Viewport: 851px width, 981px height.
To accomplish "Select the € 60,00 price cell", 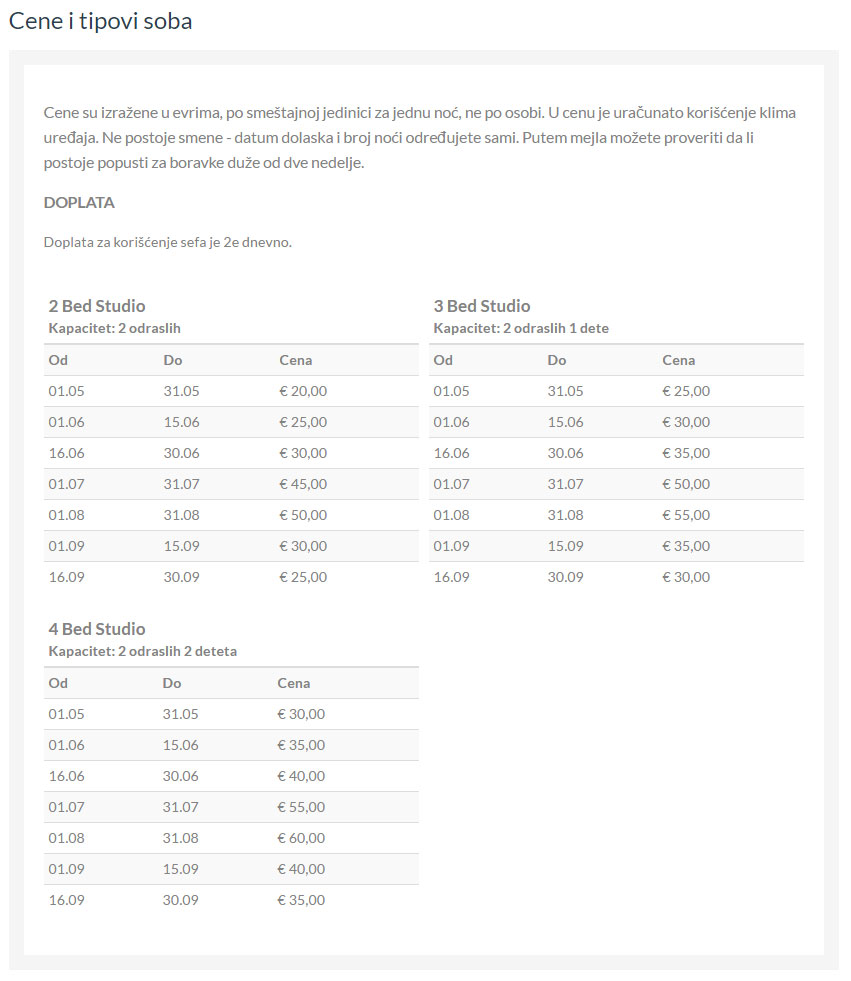I will click(301, 838).
